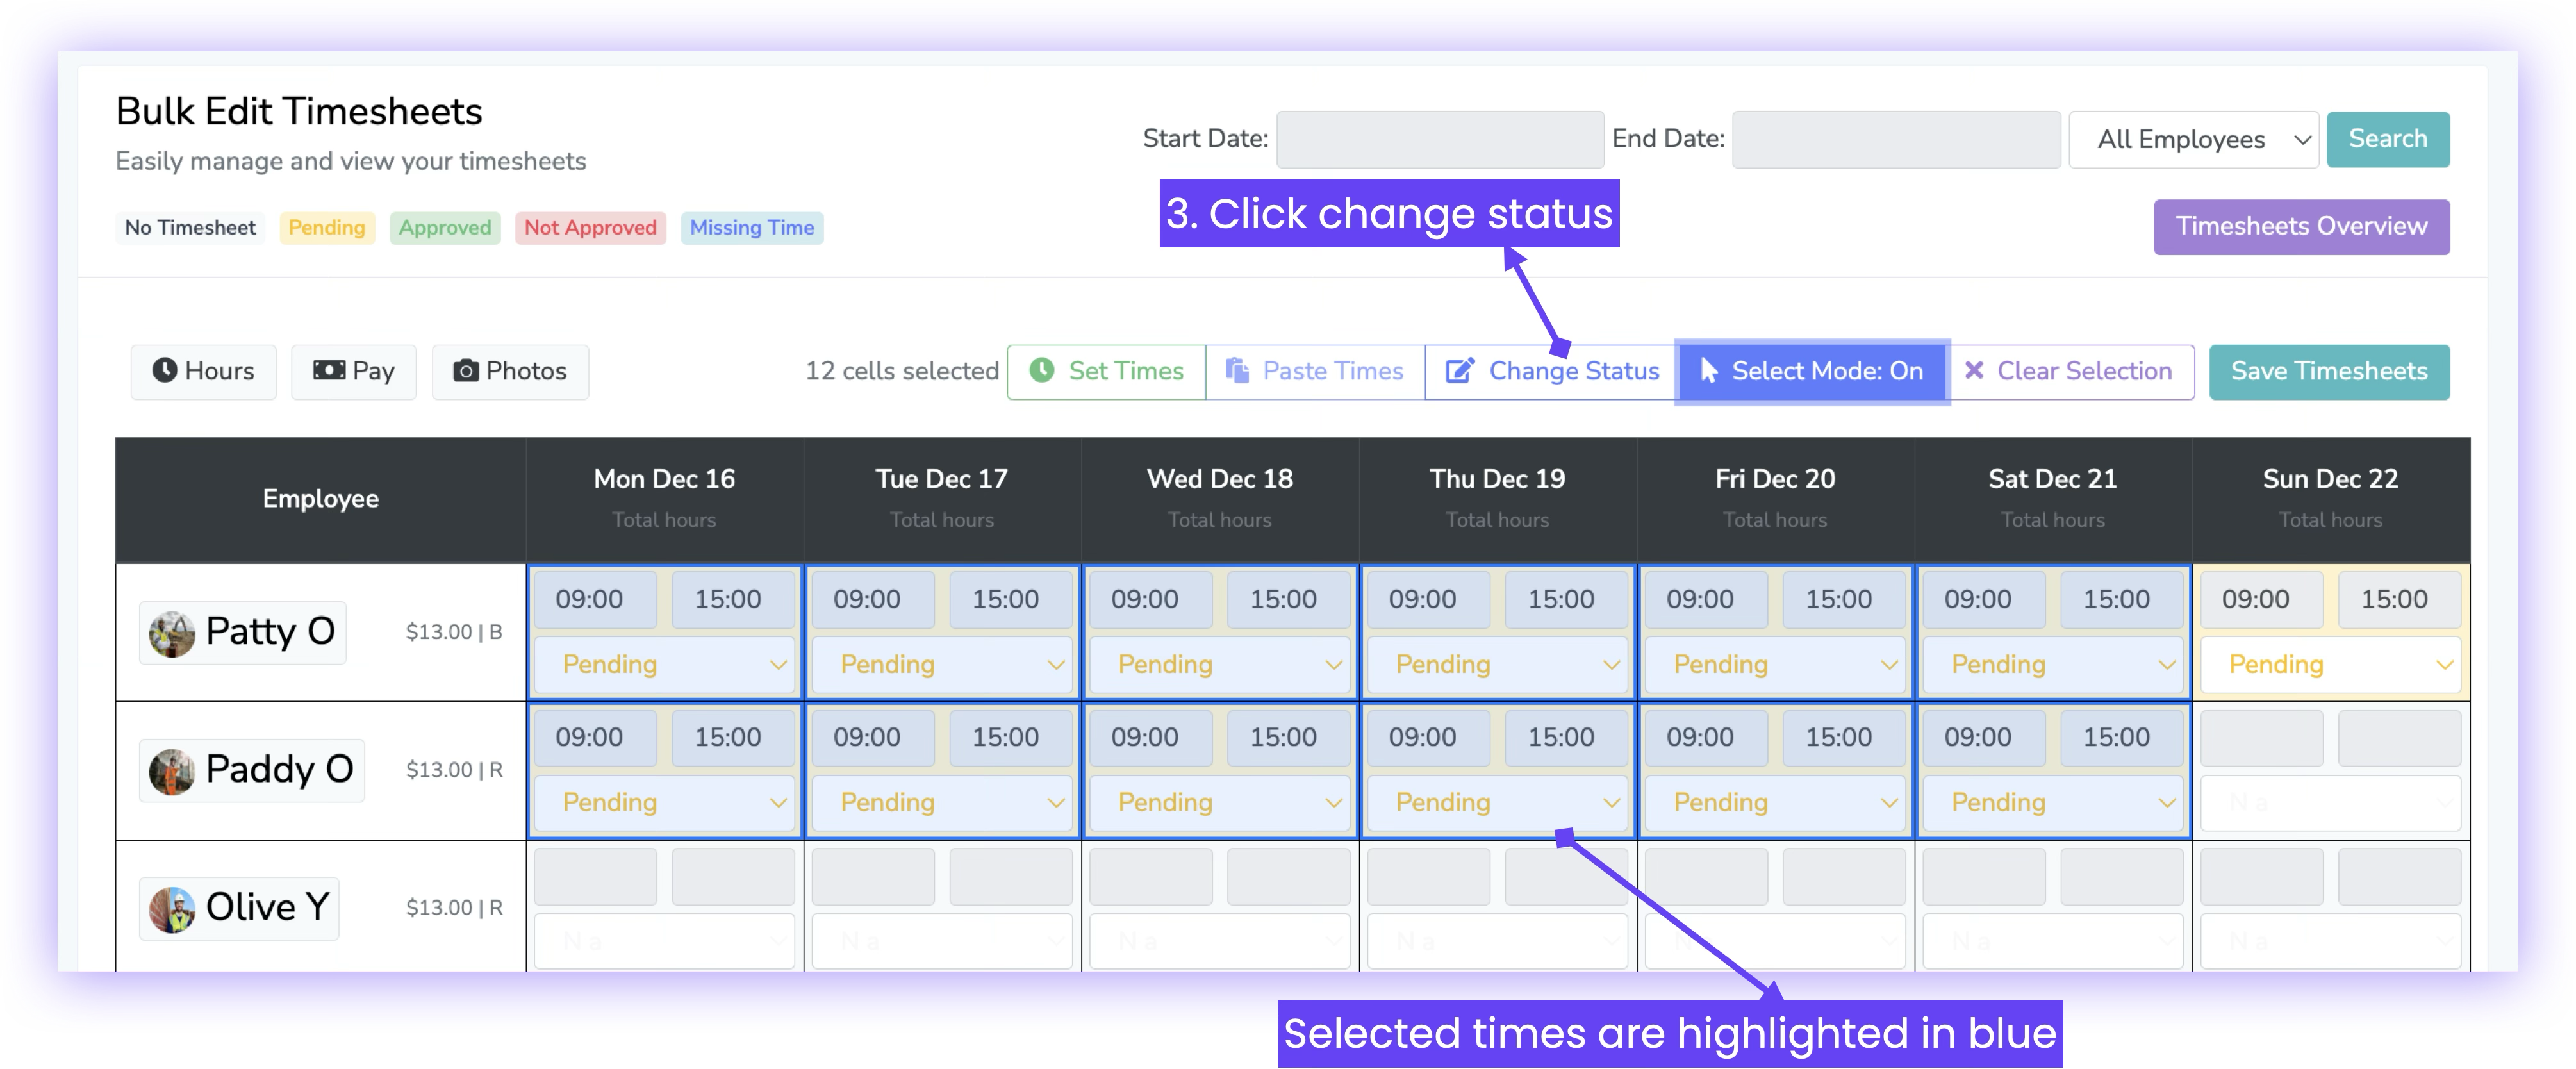Click the X icon on Clear Selection
The height and width of the screenshot is (1069, 2576).
click(x=1973, y=371)
